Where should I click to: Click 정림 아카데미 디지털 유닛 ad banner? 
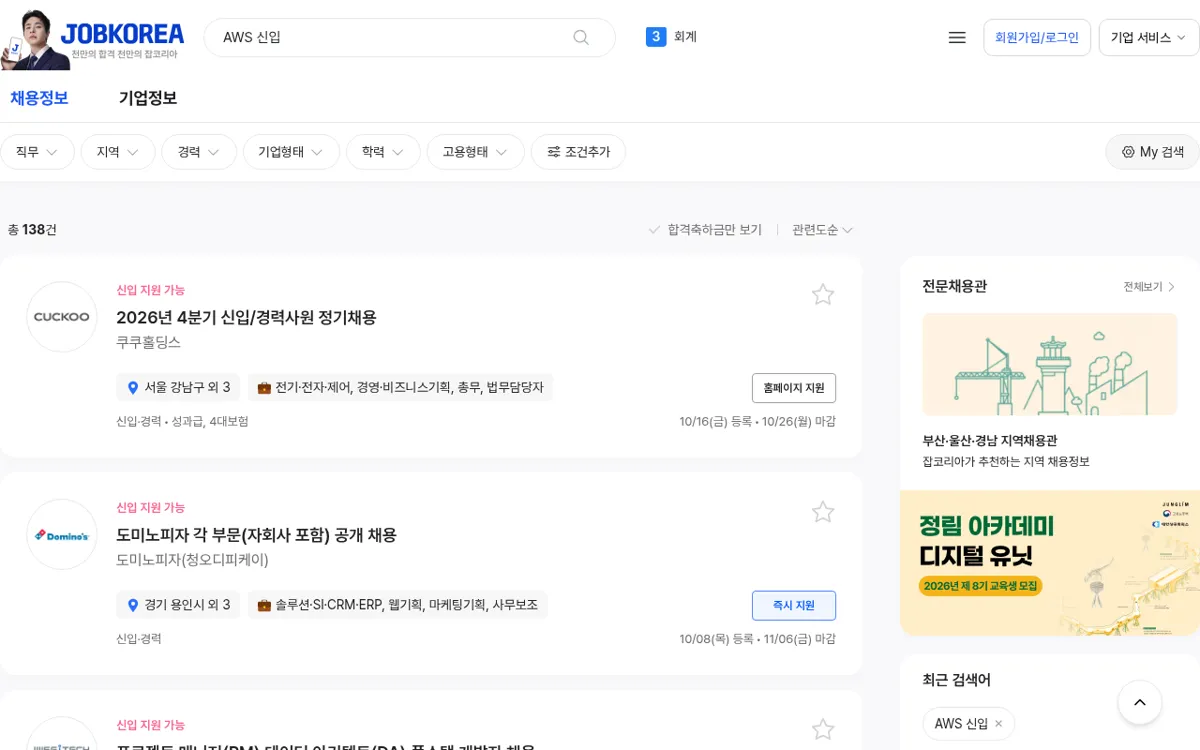[1050, 563]
